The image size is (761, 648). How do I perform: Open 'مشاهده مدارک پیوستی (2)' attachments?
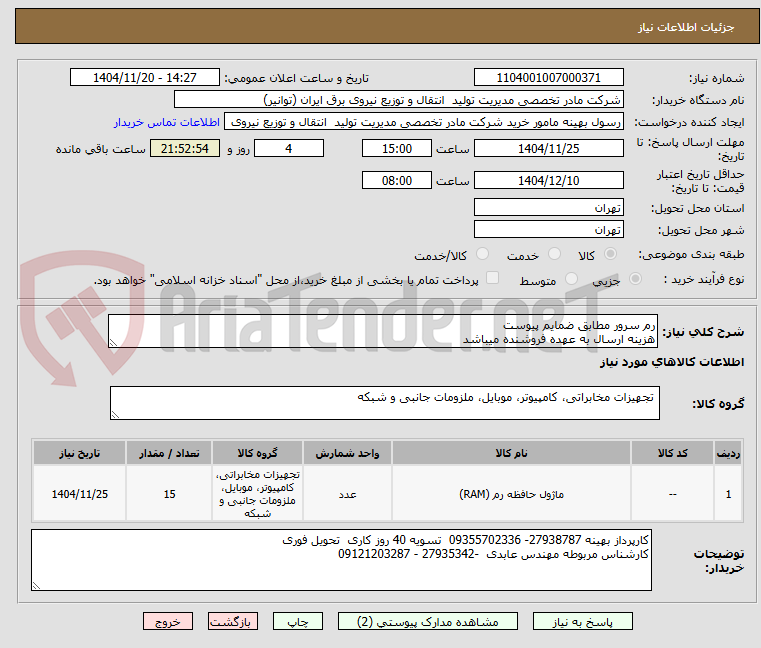coord(428,621)
